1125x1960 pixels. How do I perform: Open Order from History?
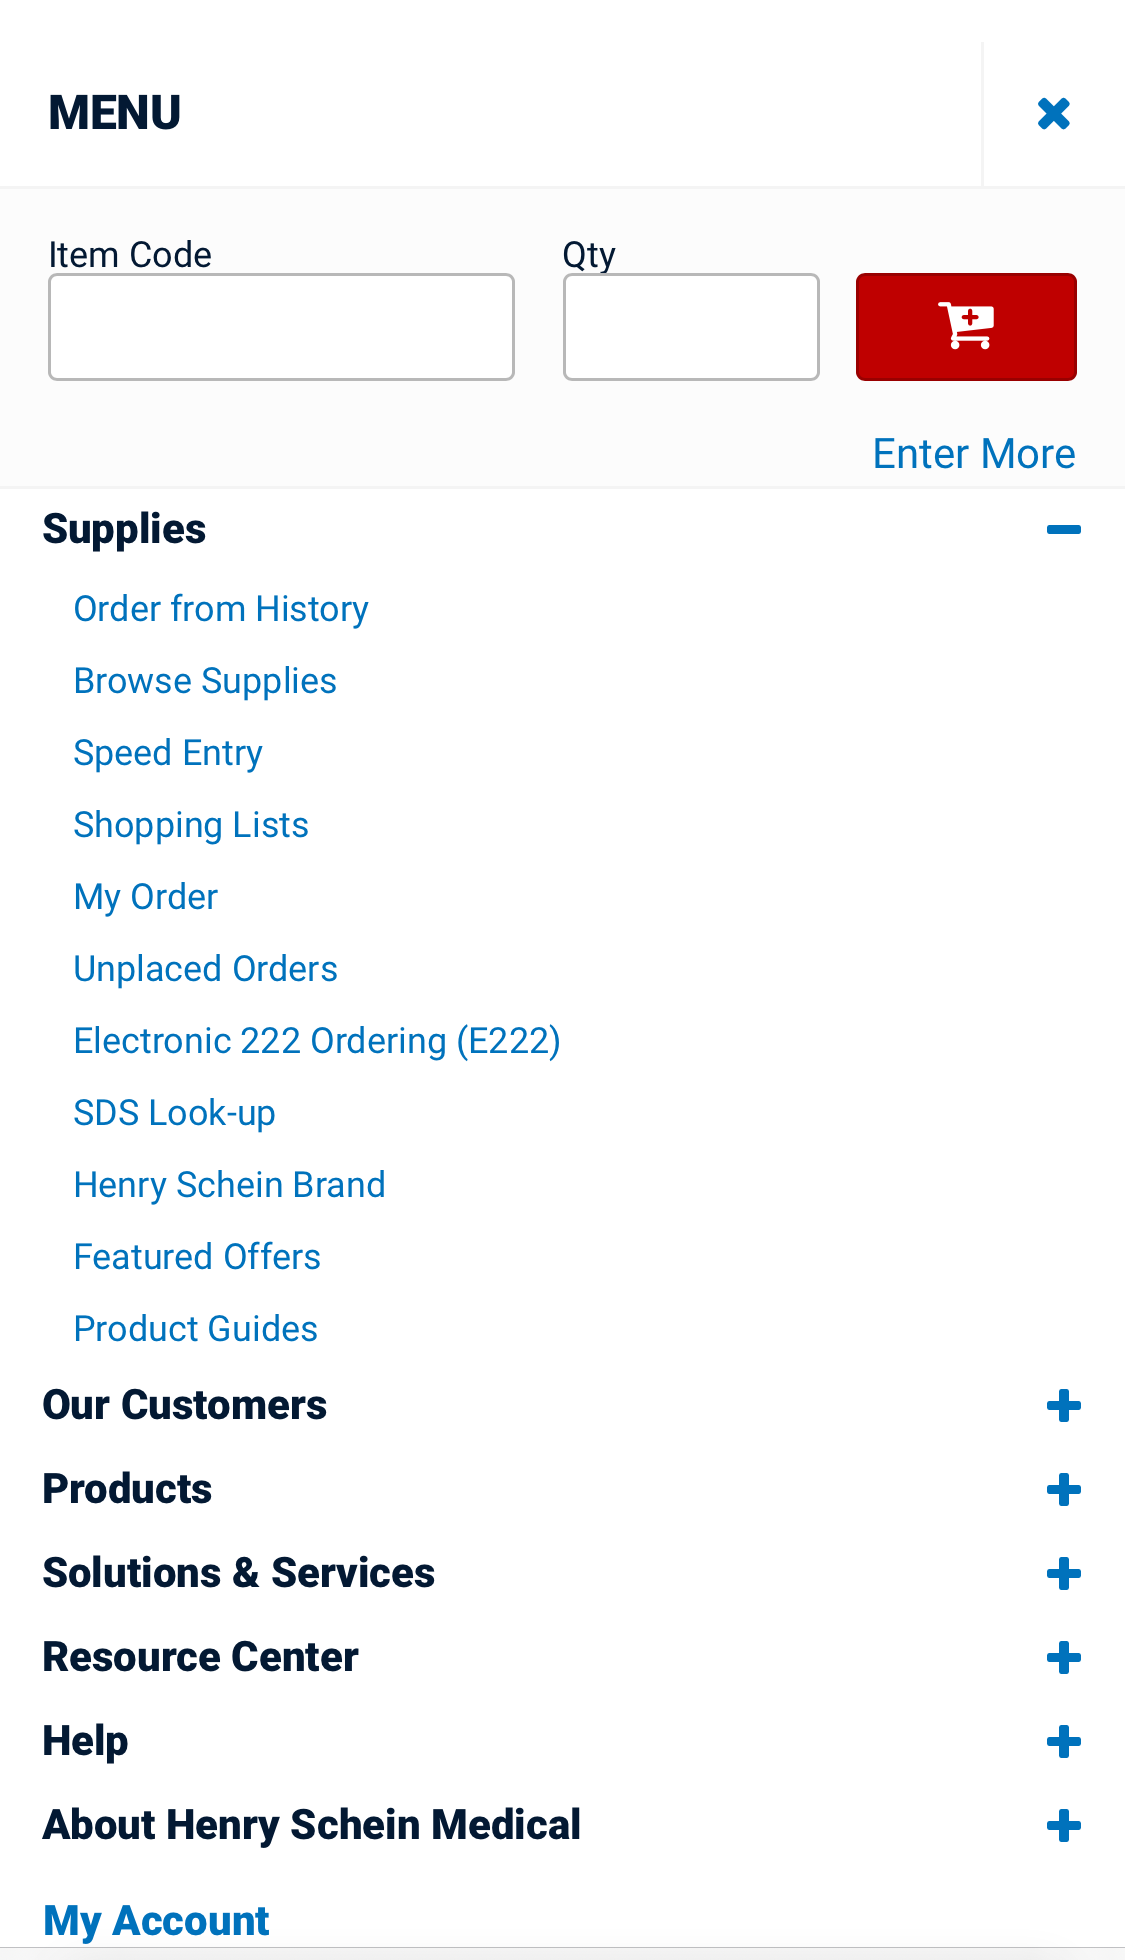220,608
